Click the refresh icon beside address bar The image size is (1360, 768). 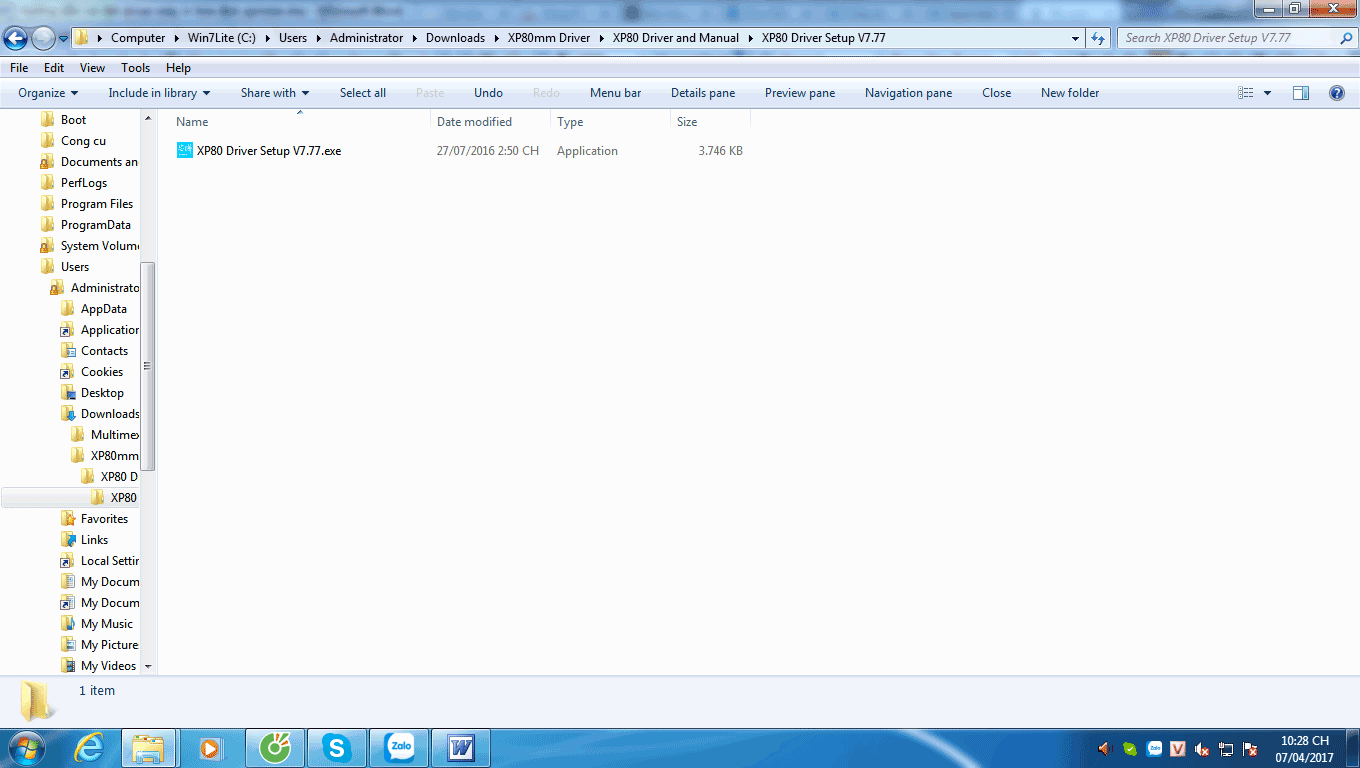point(1098,38)
